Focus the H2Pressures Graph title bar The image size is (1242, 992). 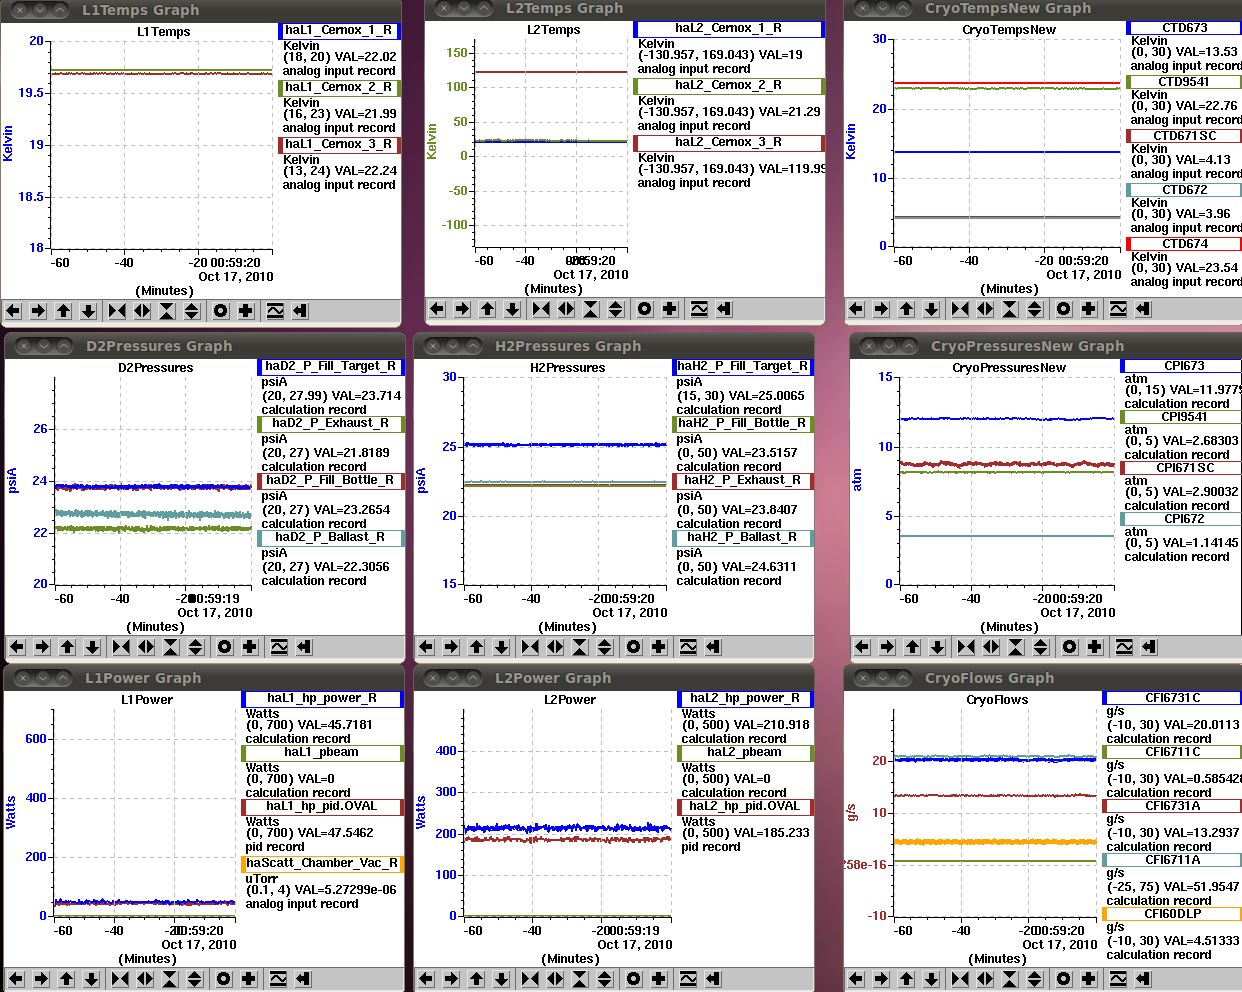614,346
